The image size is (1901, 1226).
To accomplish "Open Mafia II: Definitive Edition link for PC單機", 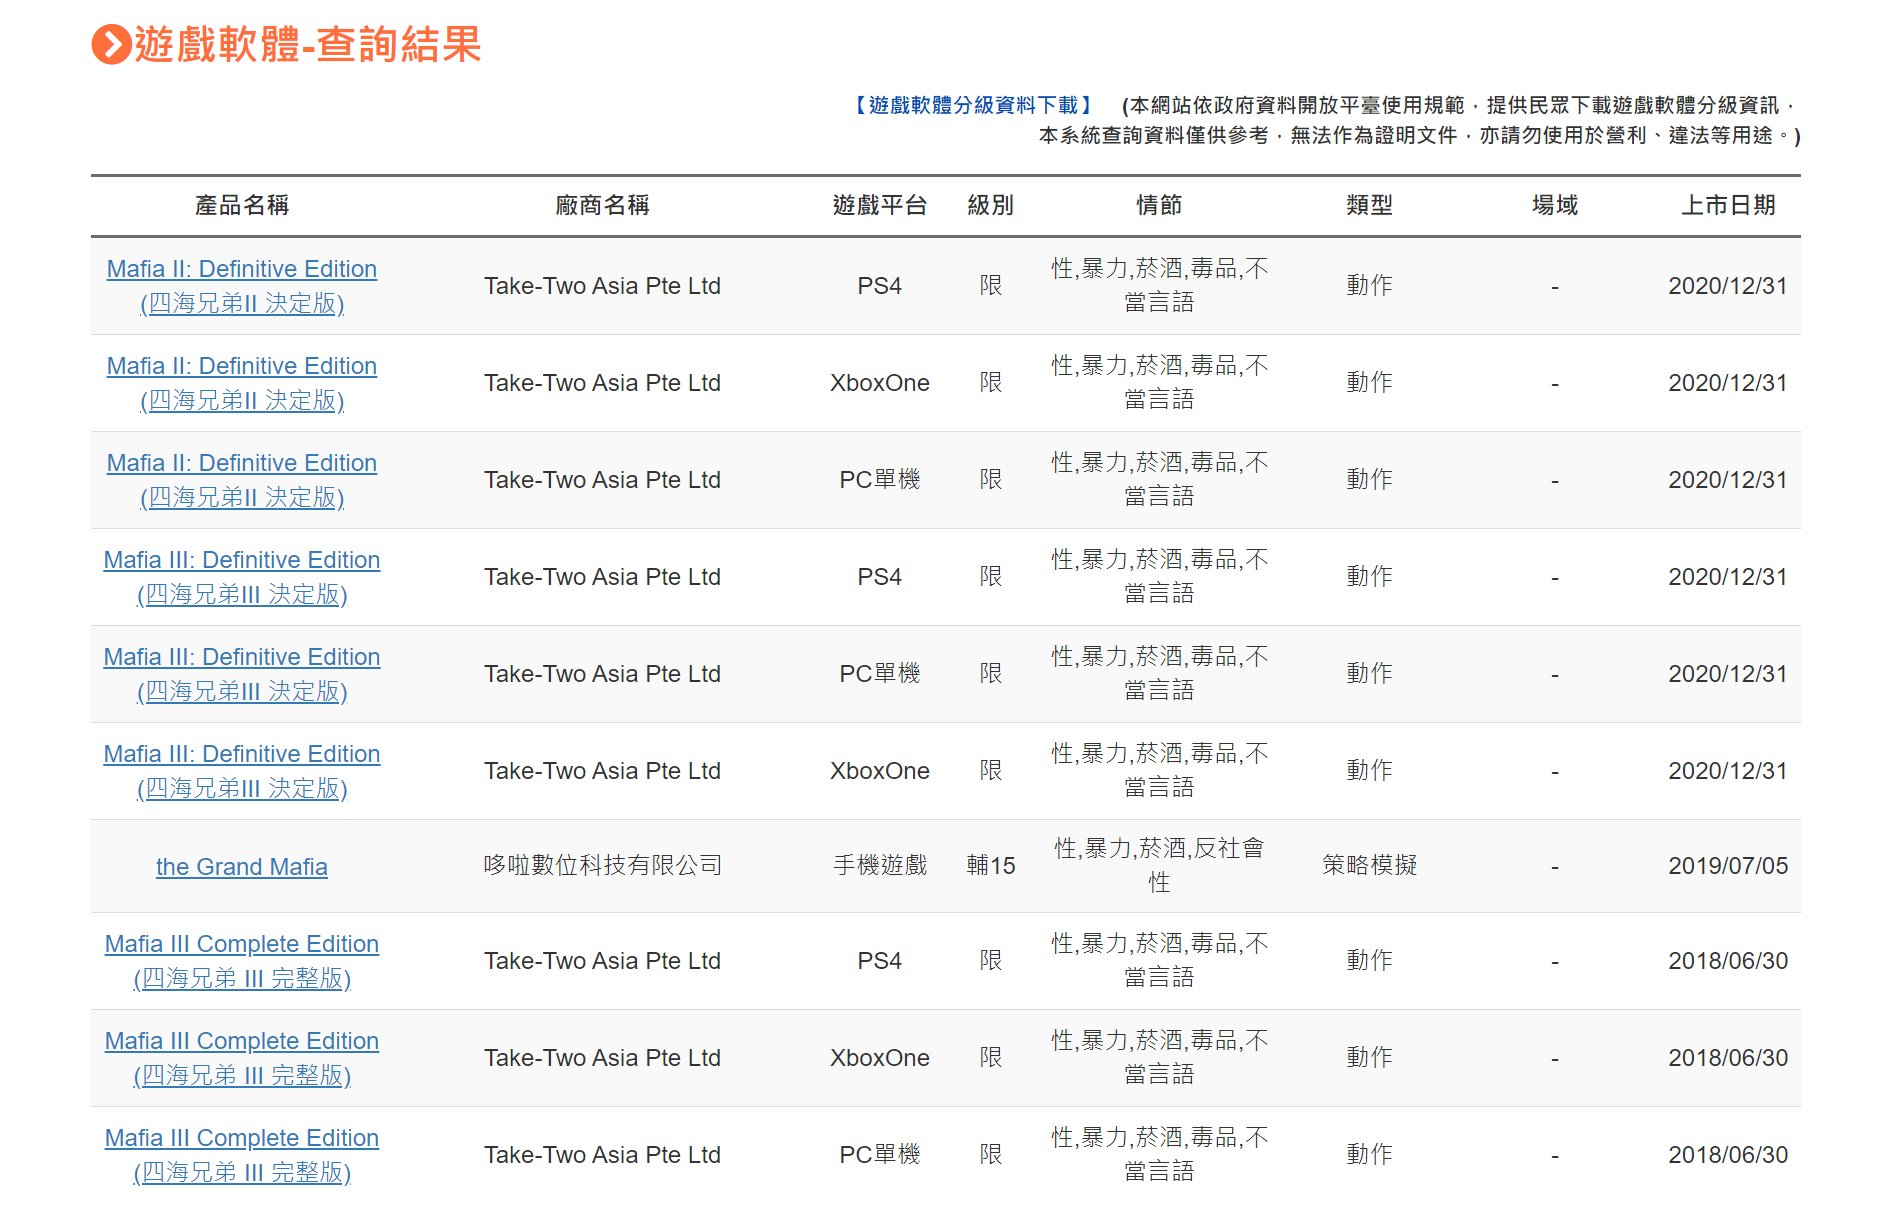I will pos(242,464).
